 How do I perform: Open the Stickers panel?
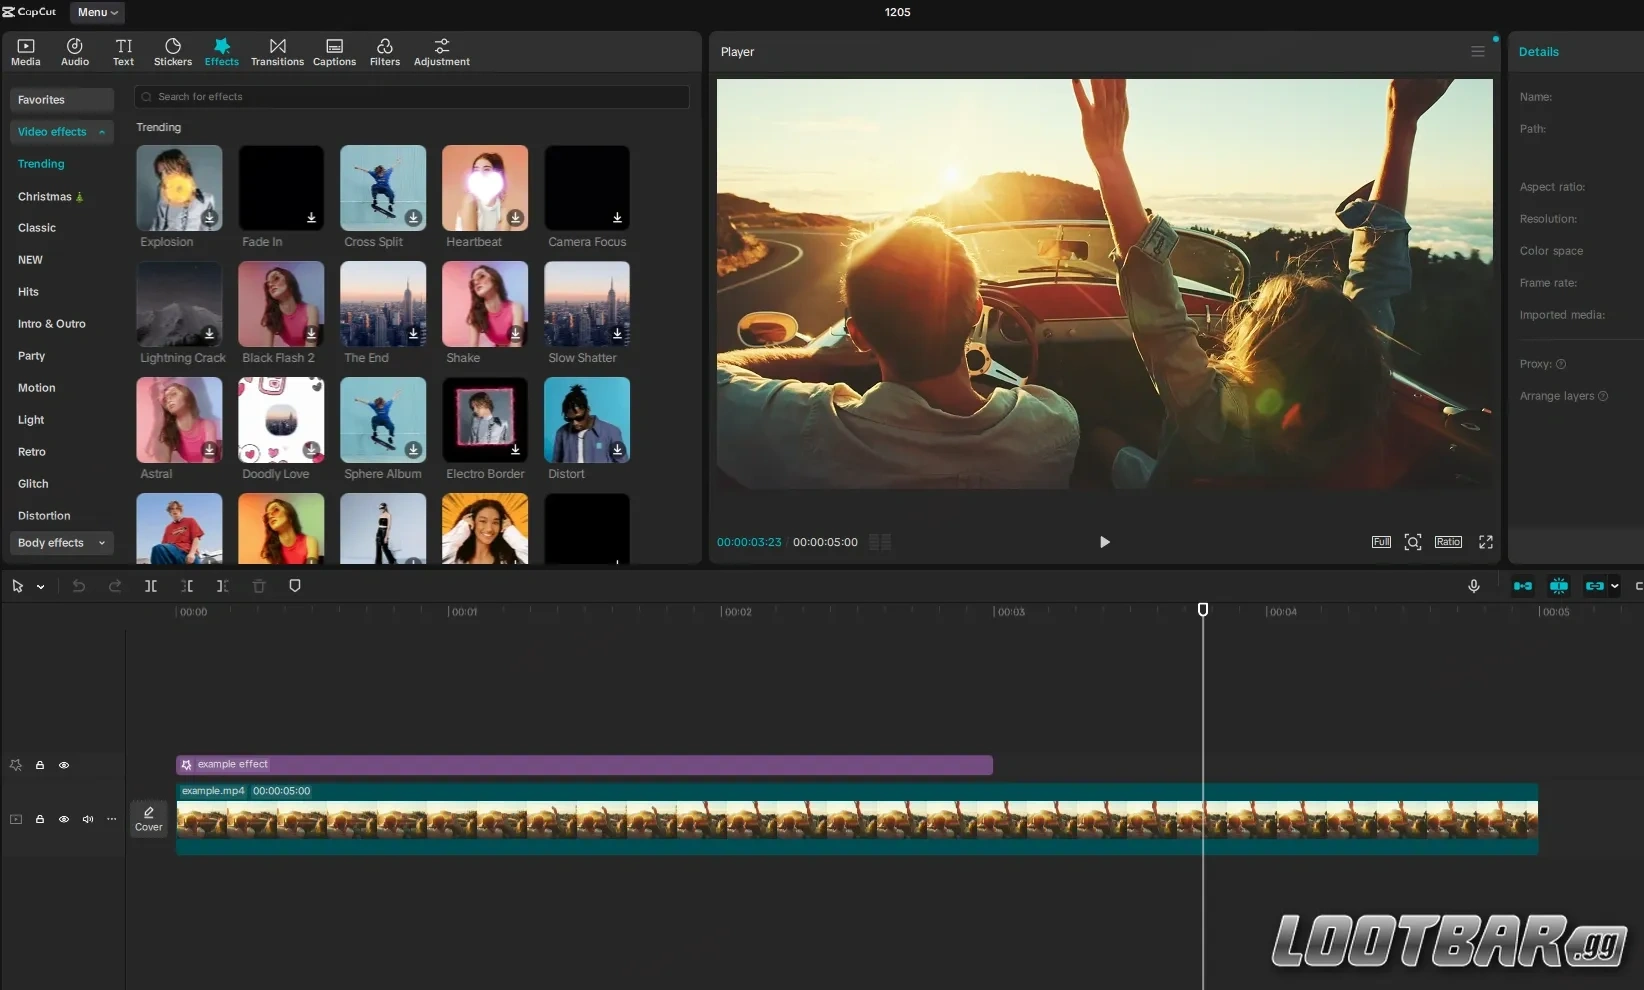pyautogui.click(x=172, y=52)
